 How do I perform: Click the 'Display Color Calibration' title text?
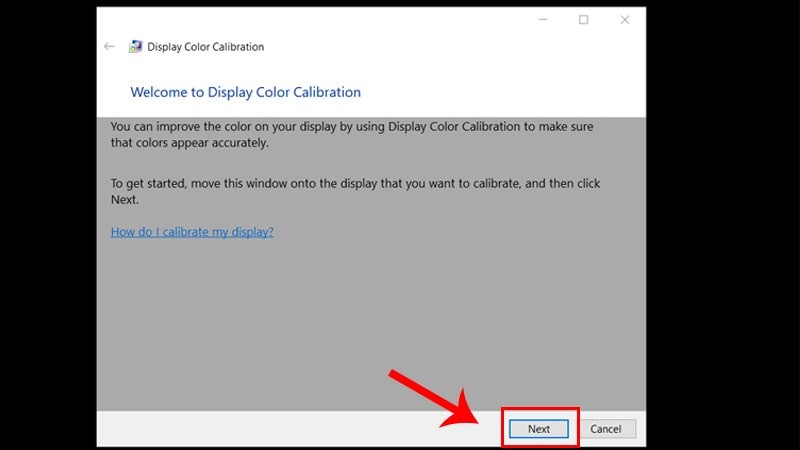(206, 47)
